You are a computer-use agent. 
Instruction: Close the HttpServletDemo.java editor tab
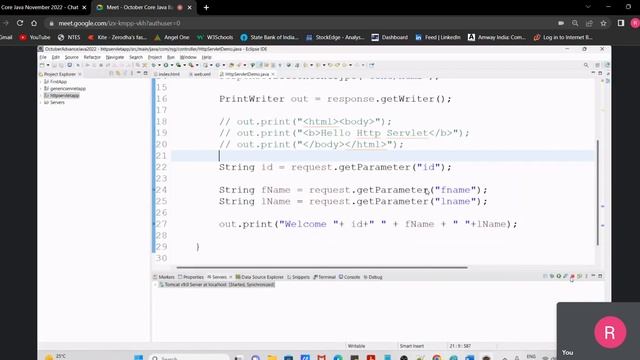(x=273, y=74)
